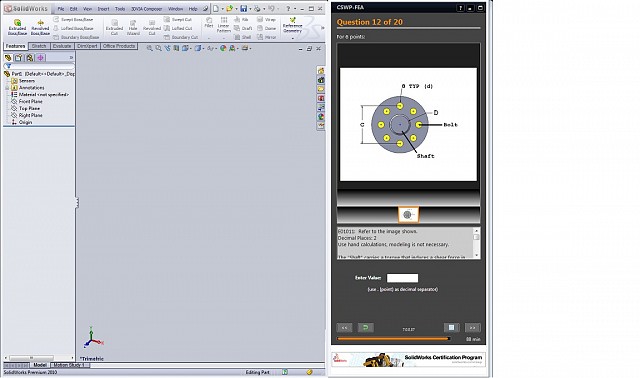Click the Edit Appearance sphere icon
The image size is (640, 378).
point(223,48)
